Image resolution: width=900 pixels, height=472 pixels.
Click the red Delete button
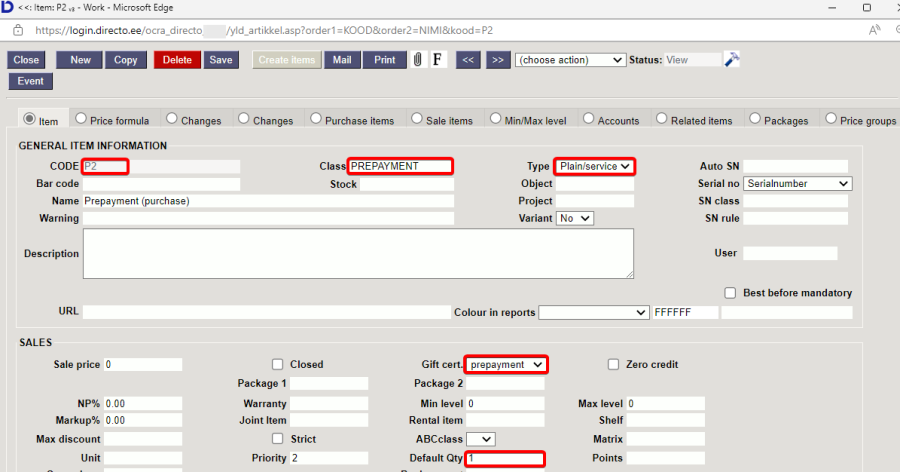pos(177,60)
